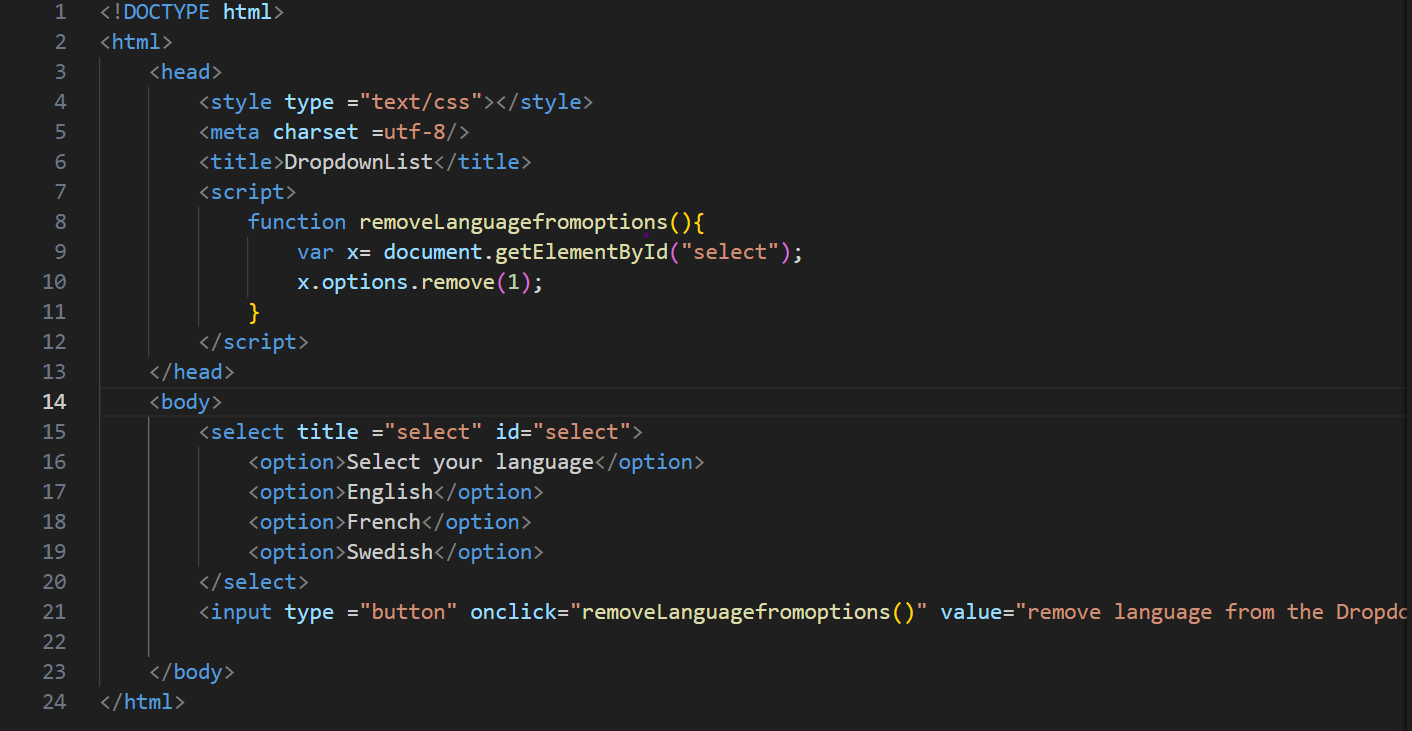Click the closing script tag
The height and width of the screenshot is (731, 1412).
click(x=254, y=342)
